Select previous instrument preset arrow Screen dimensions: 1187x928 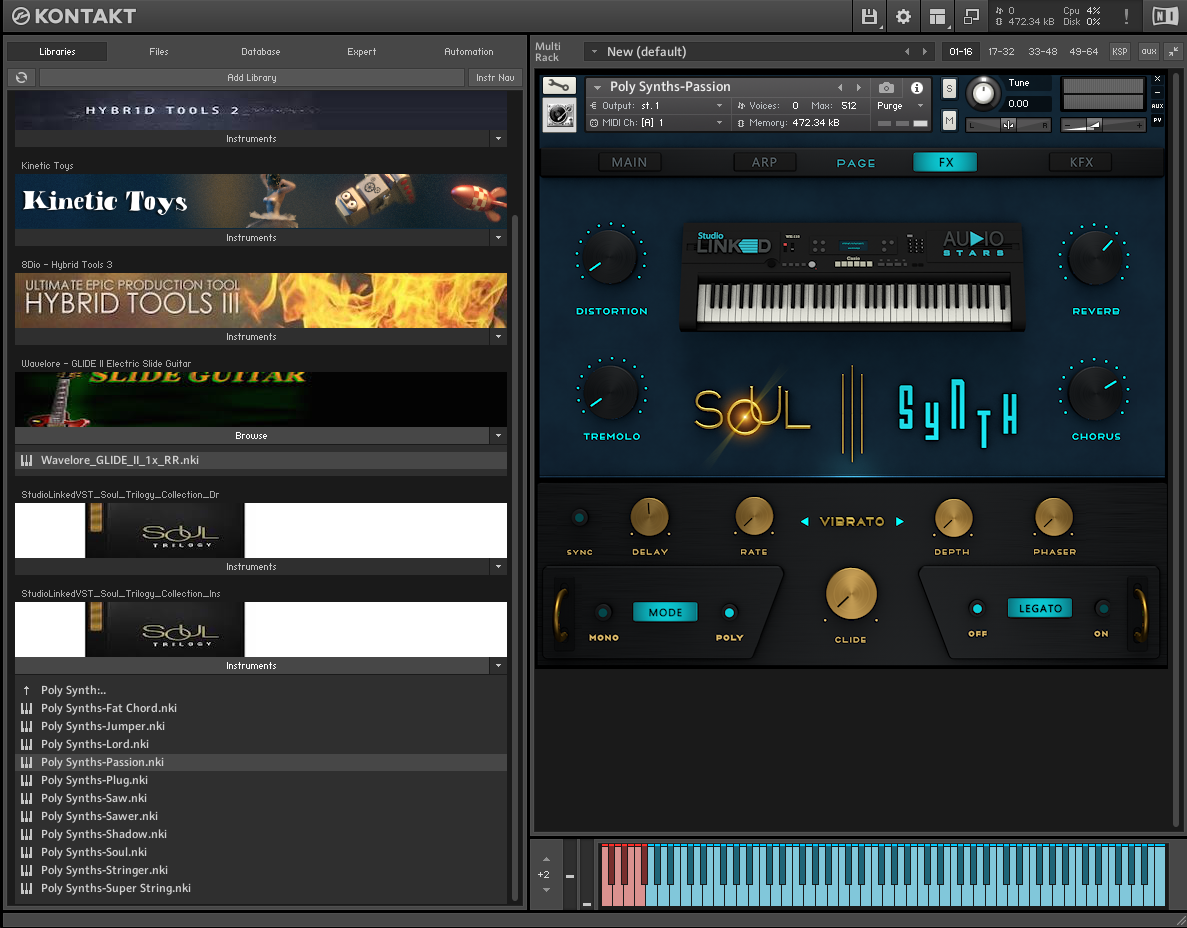coord(840,87)
